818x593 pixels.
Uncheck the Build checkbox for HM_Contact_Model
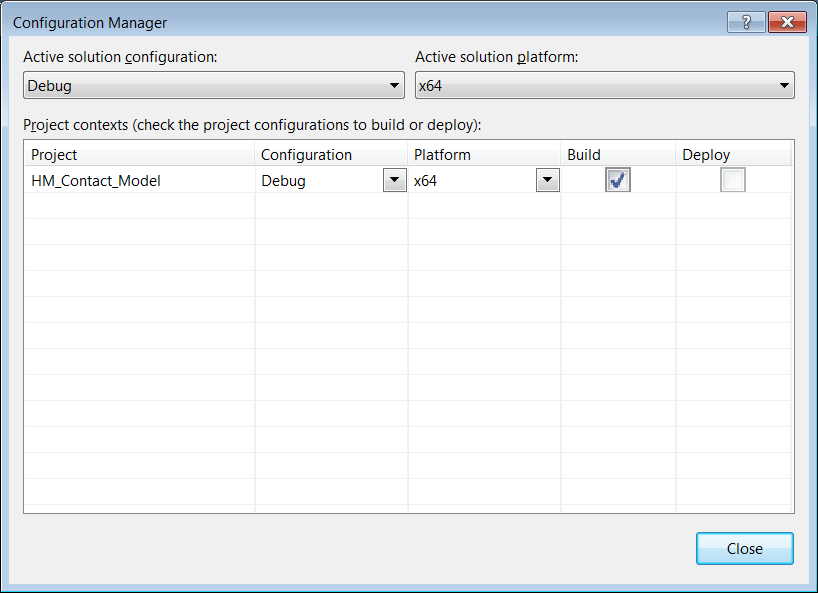coord(618,180)
